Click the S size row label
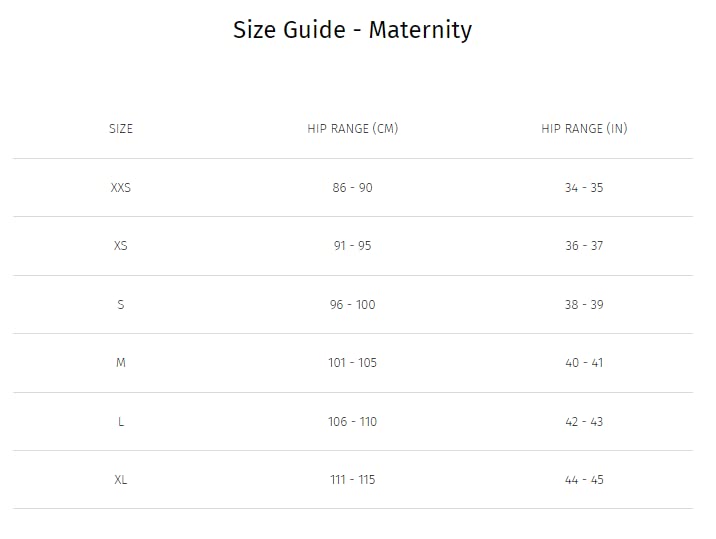 pyautogui.click(x=121, y=304)
